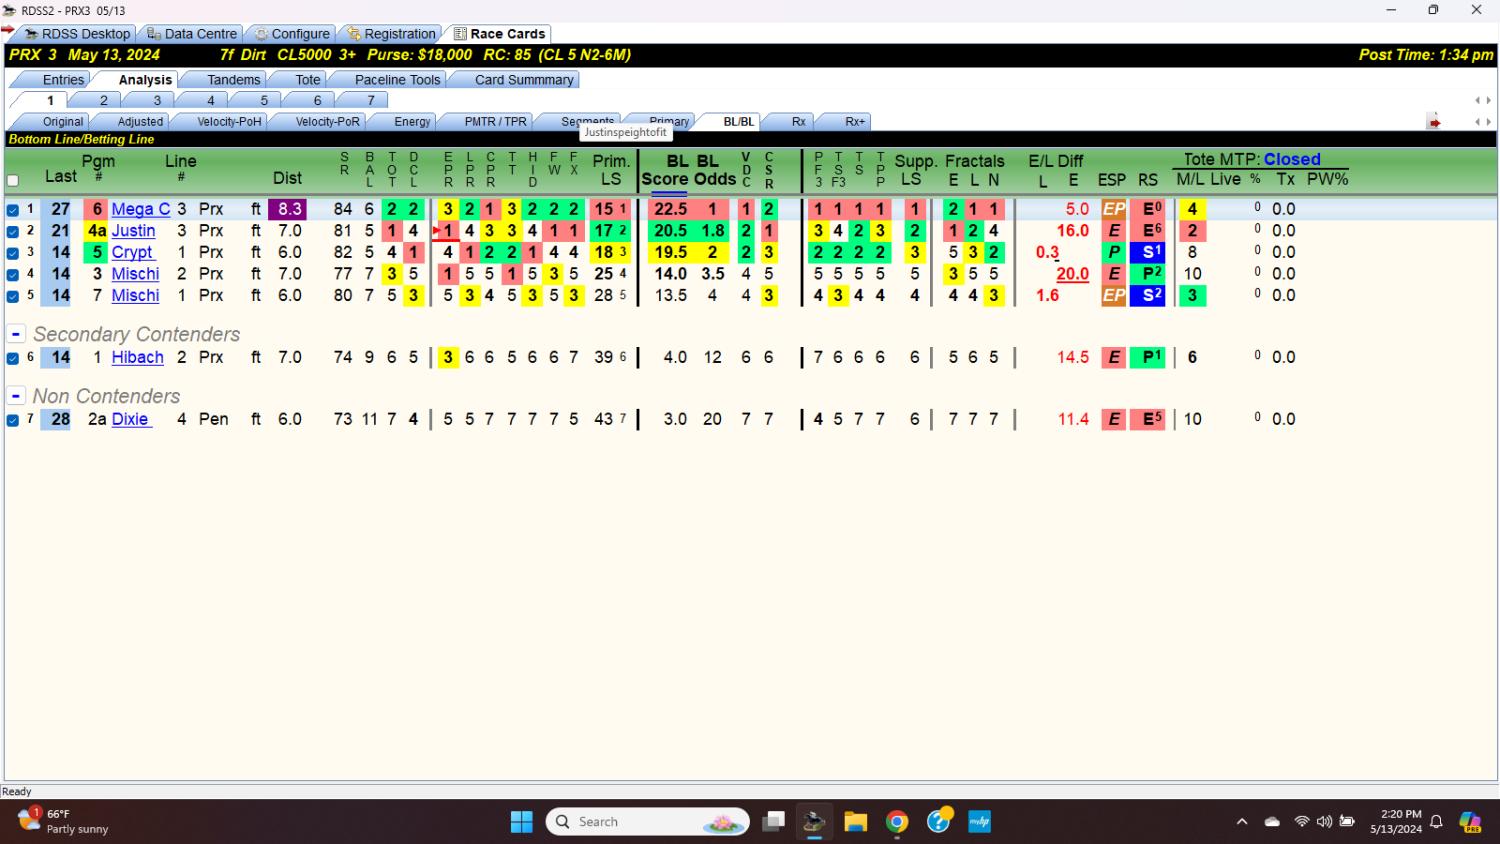Open Copilot icon in system tray
1500x844 pixels.
[1470, 822]
